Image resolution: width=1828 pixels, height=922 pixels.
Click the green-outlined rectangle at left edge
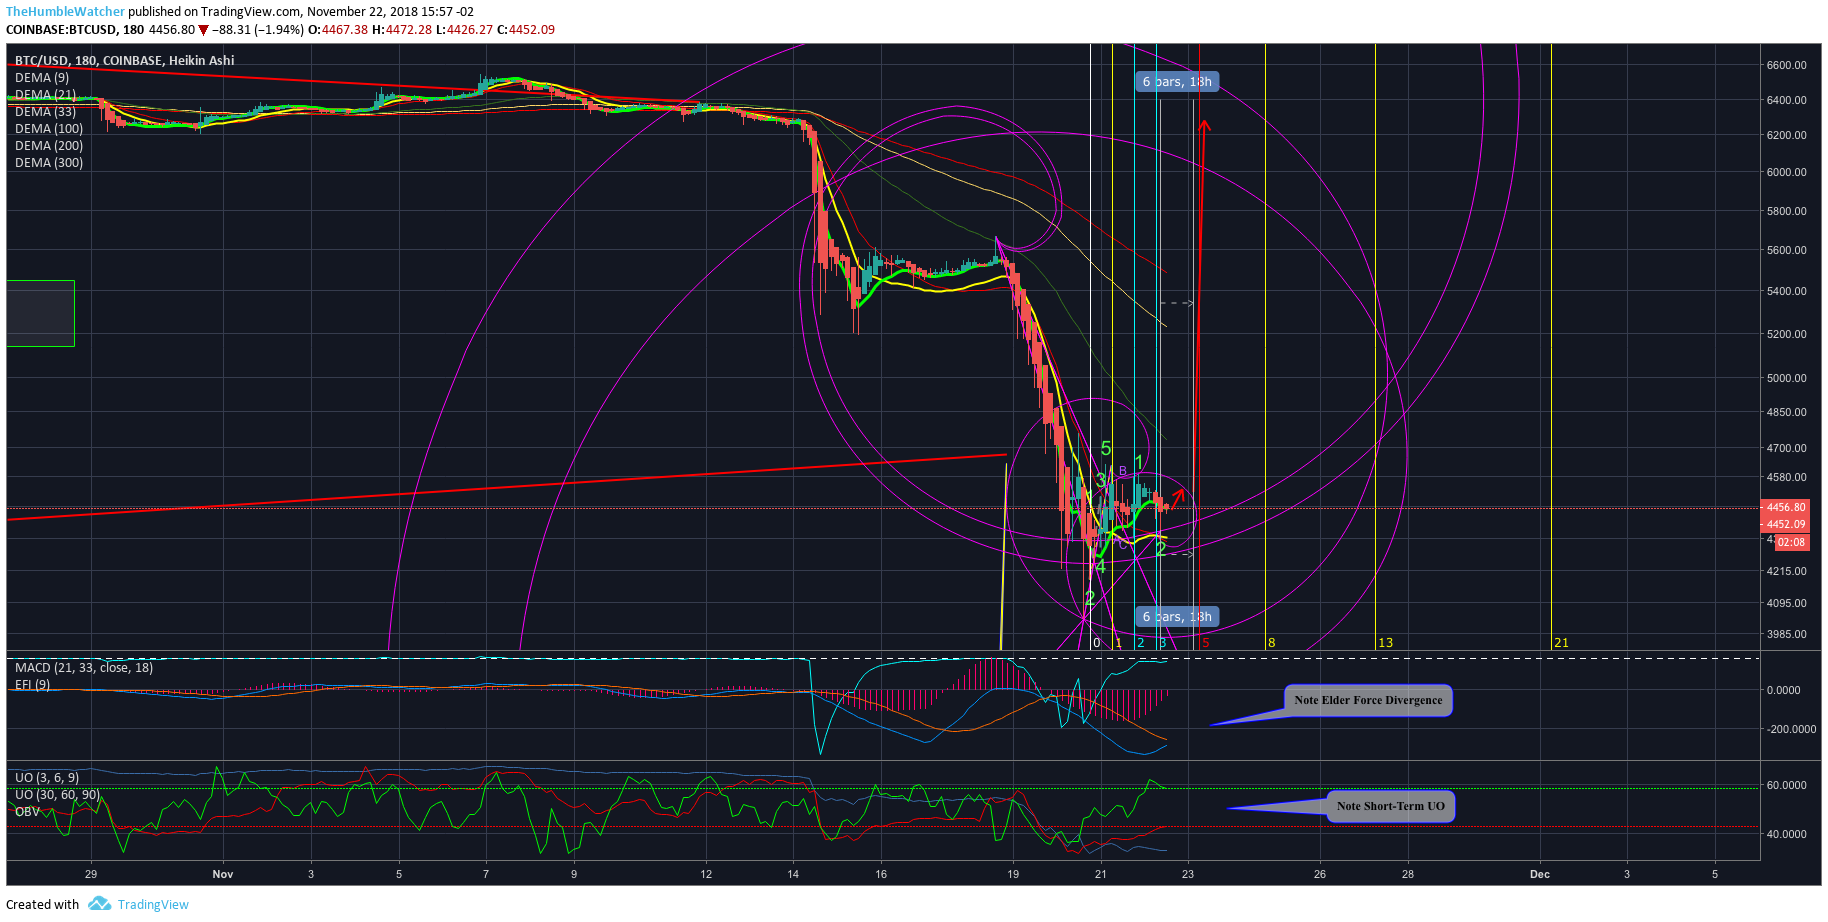[x=40, y=313]
